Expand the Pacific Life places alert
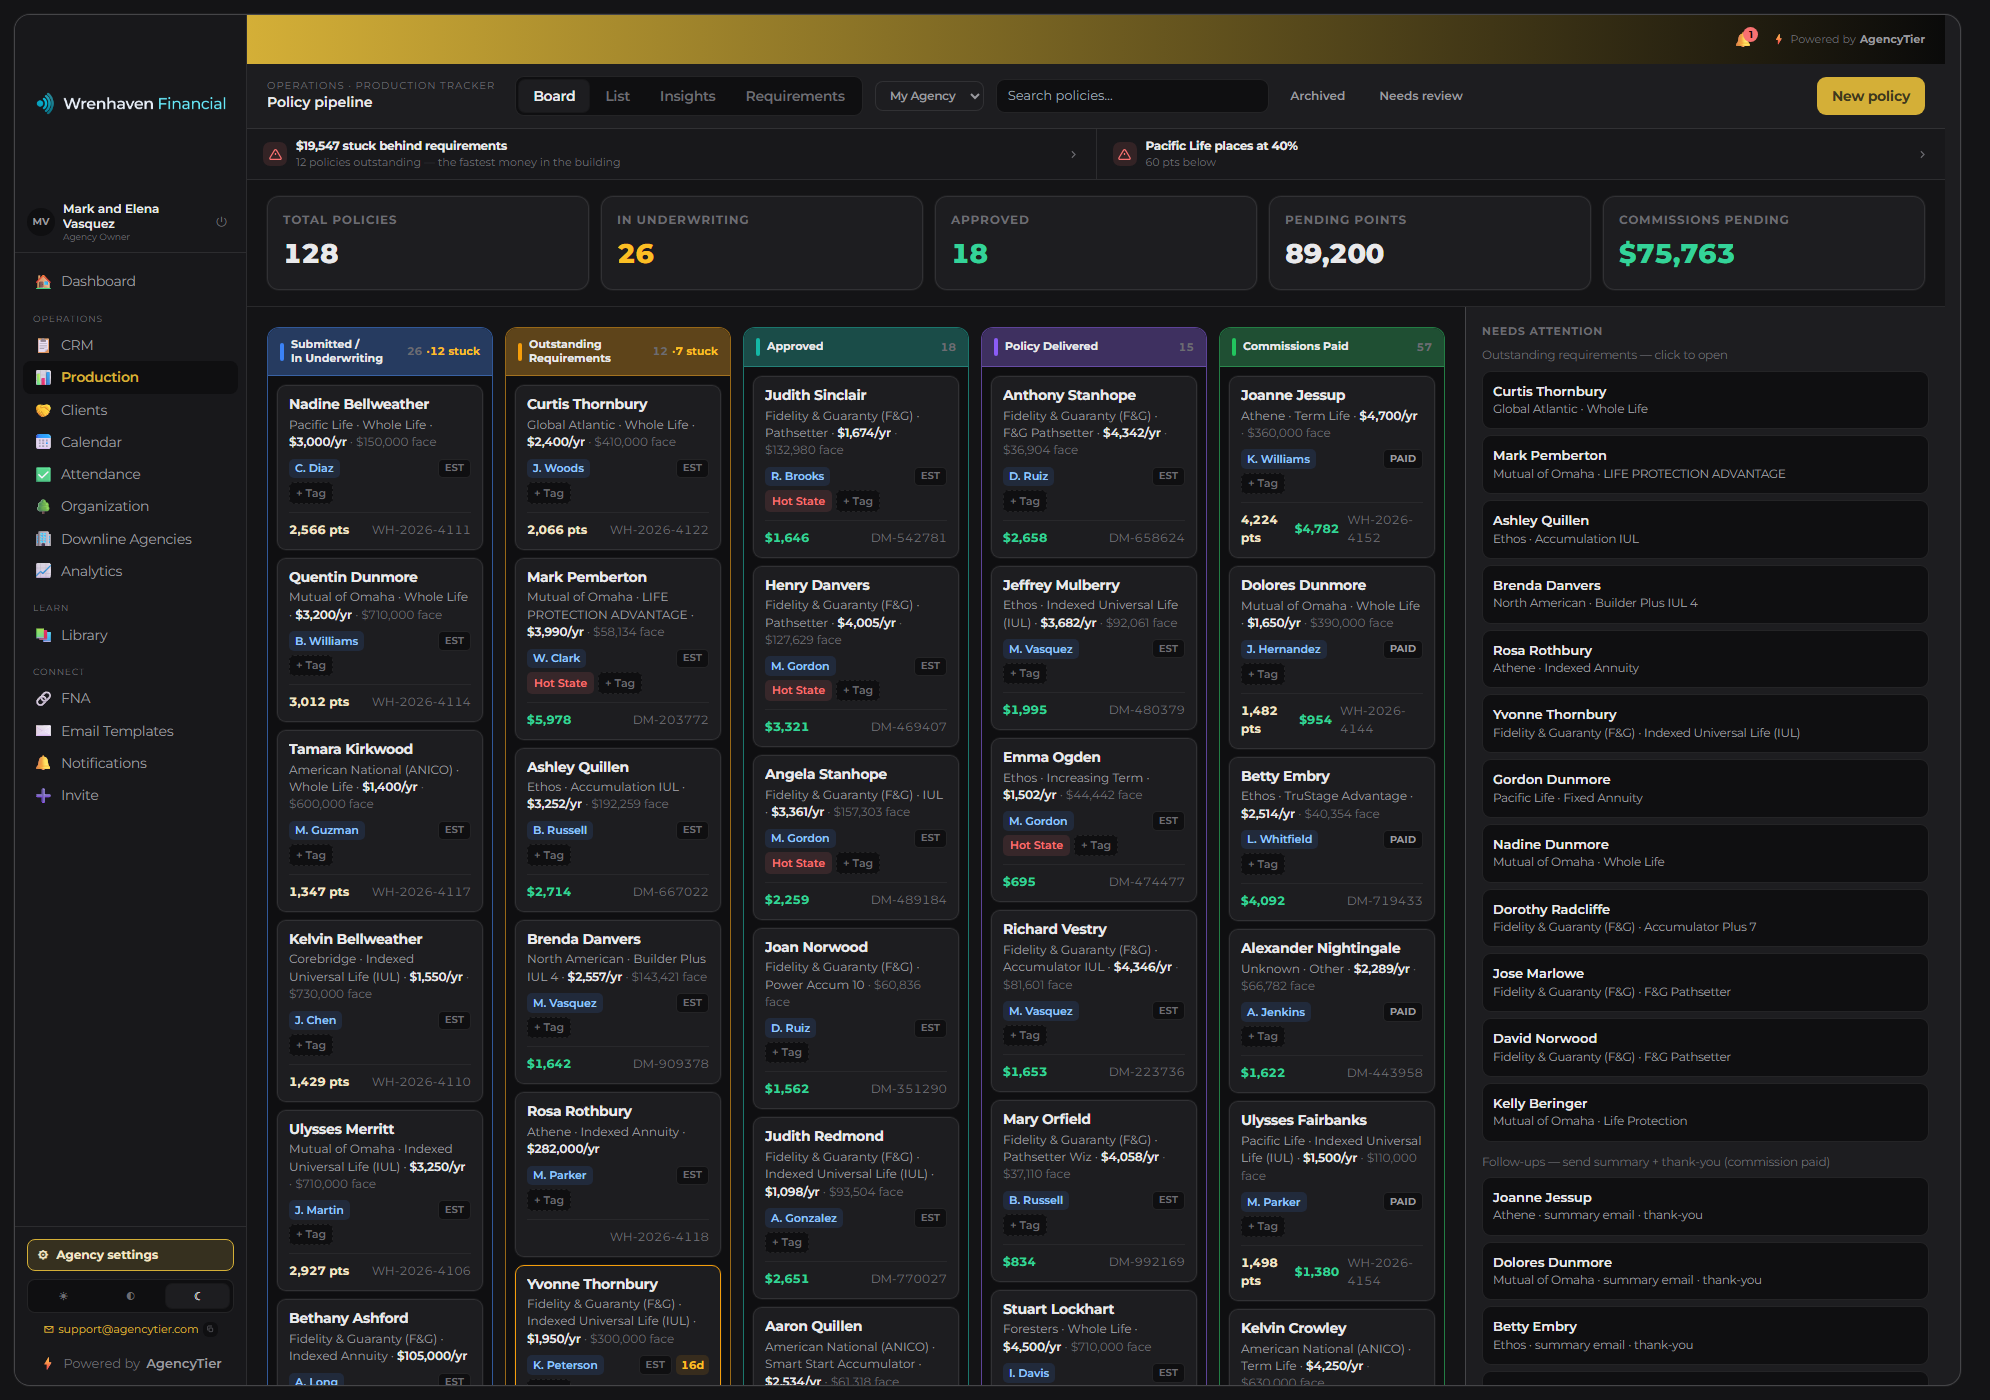The width and height of the screenshot is (1990, 1400). [x=1521, y=154]
